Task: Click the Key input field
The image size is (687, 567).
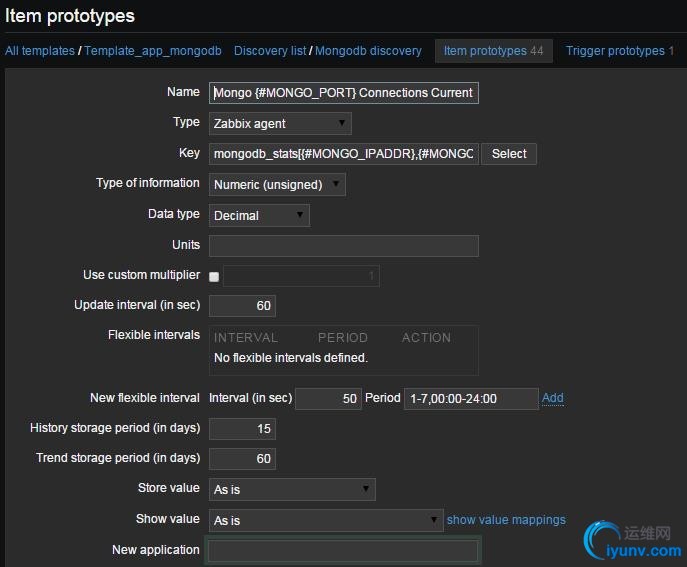Action: [344, 154]
